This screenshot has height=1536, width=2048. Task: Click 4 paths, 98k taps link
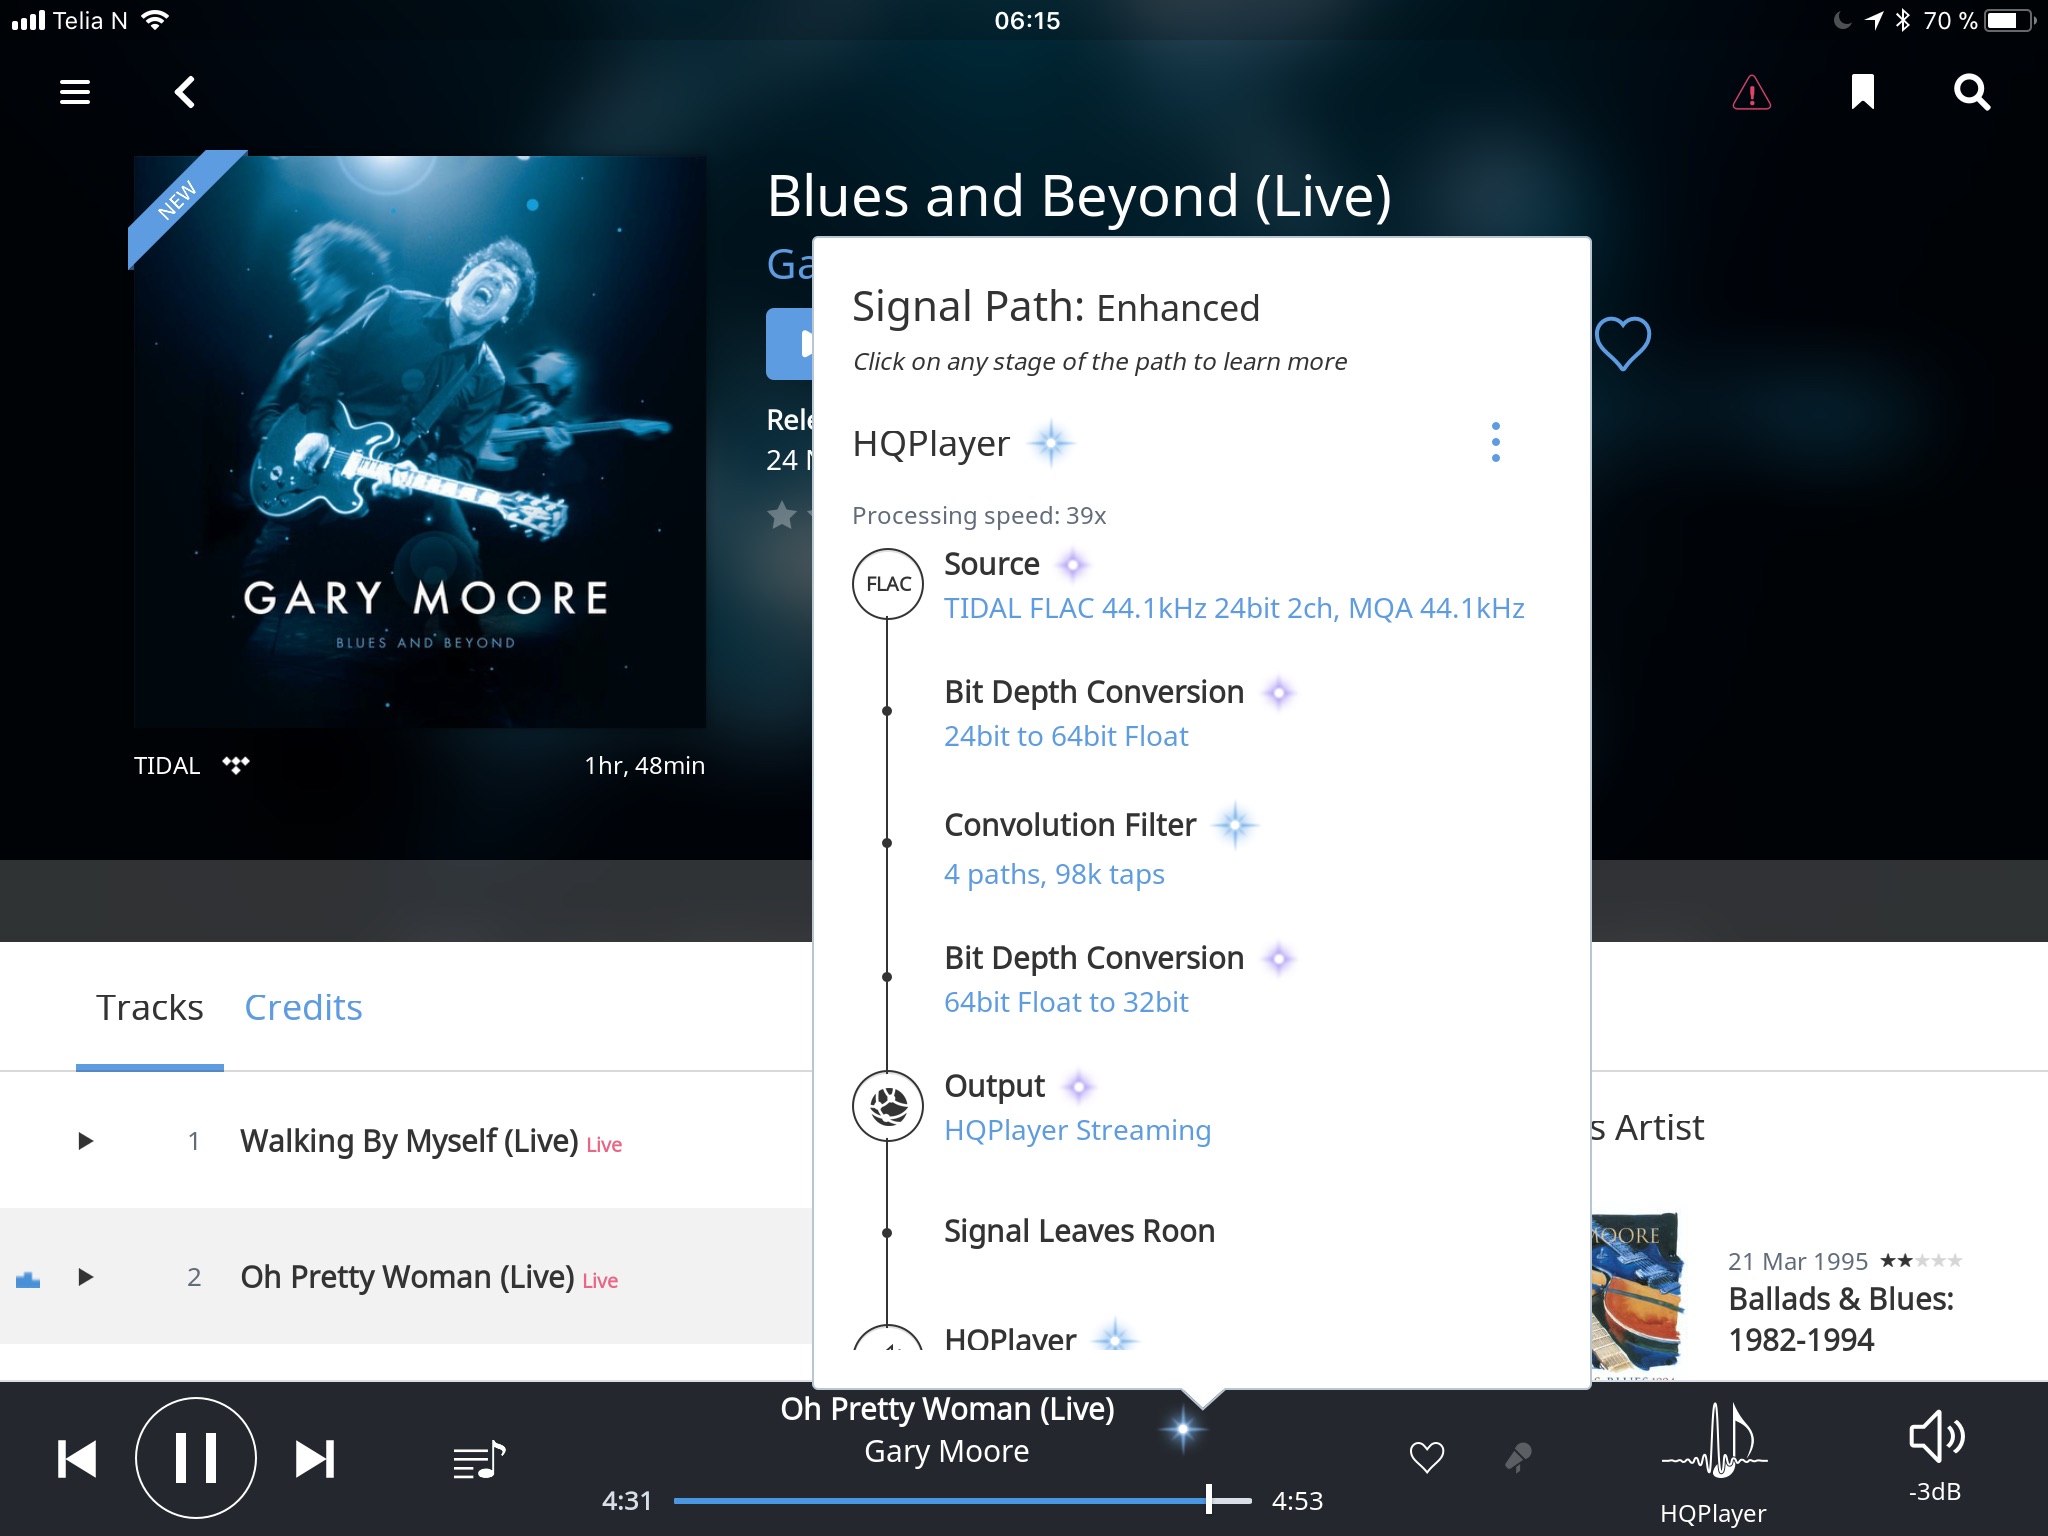(1054, 874)
